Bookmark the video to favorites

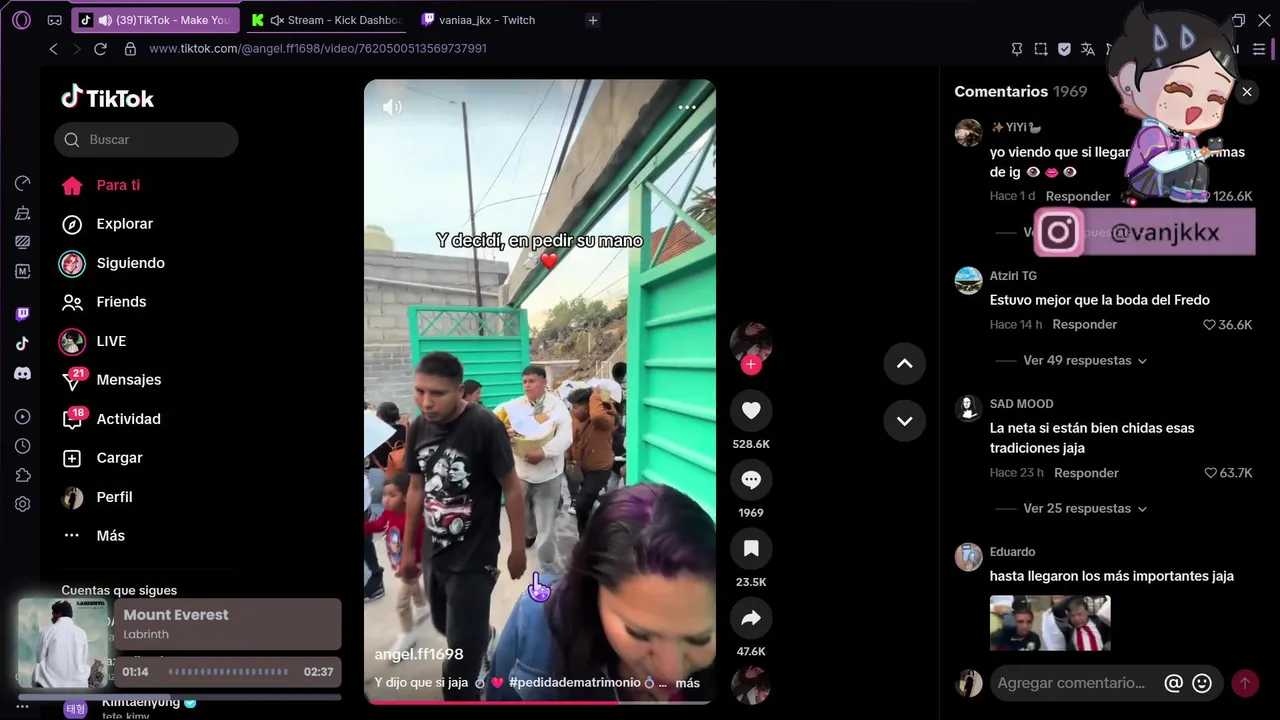pyautogui.click(x=751, y=549)
